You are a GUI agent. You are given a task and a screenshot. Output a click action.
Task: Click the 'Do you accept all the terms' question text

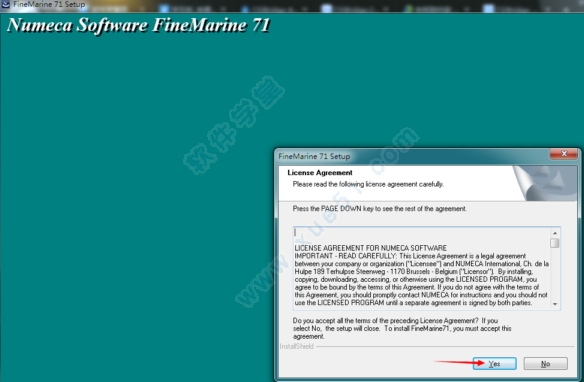402,328
